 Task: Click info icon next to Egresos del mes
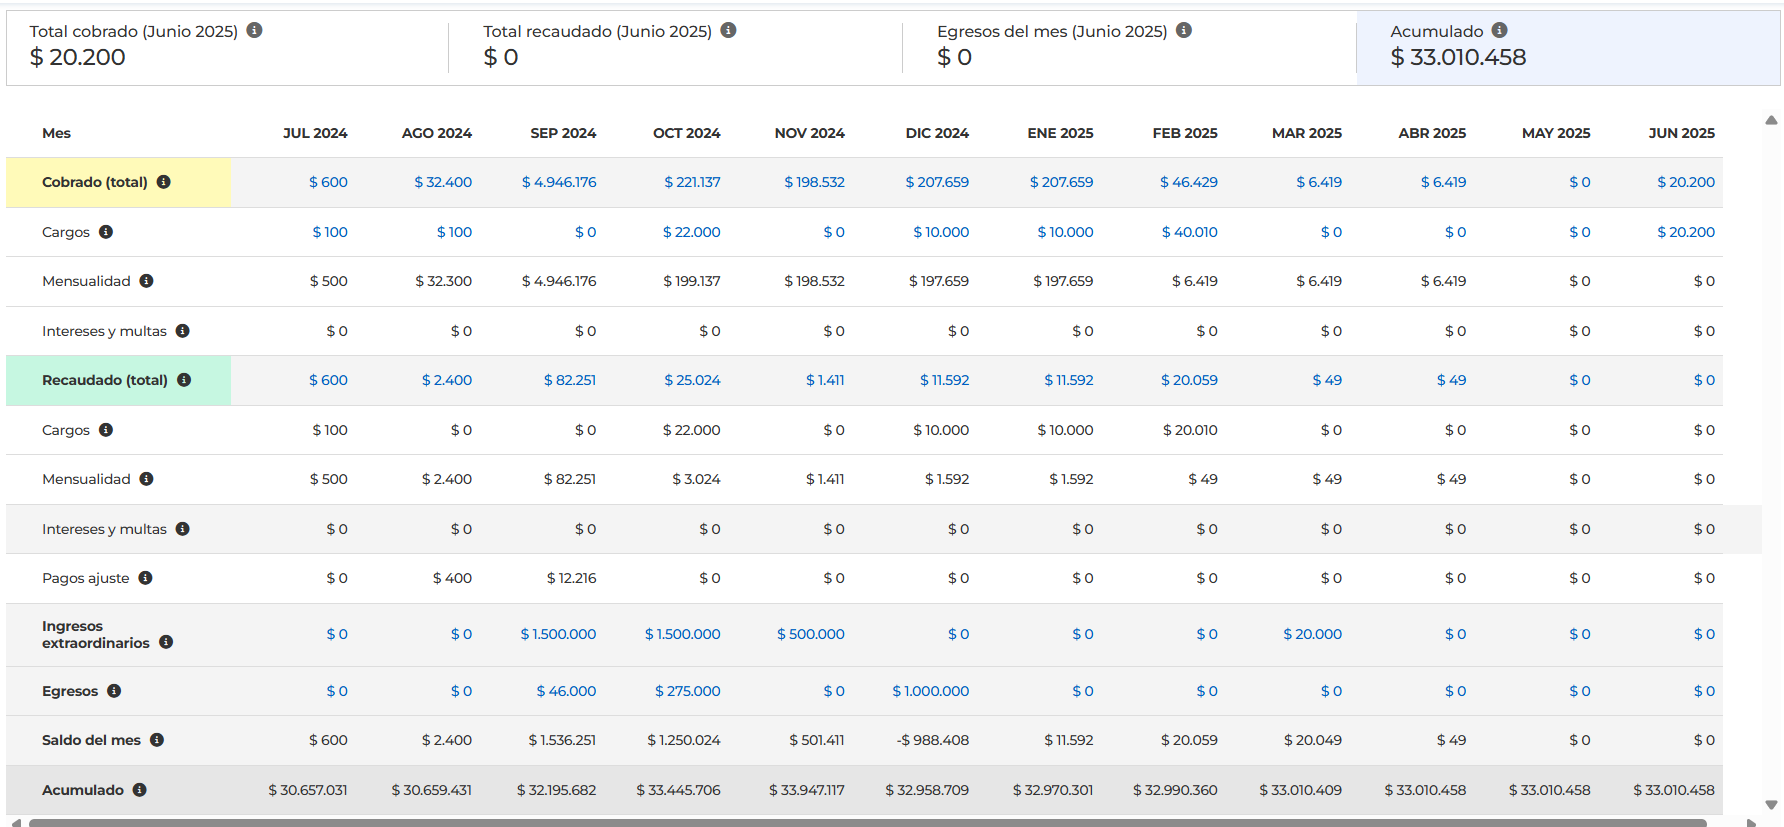tap(1184, 31)
